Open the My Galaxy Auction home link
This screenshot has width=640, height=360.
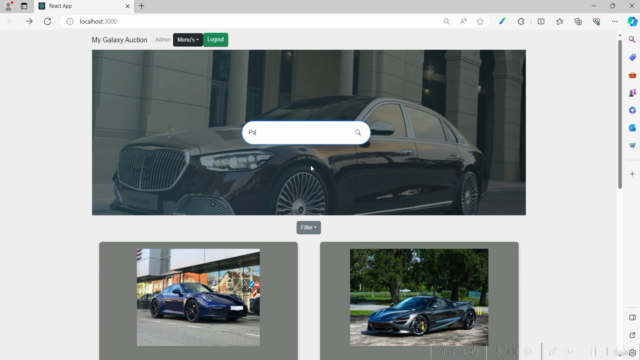point(119,40)
